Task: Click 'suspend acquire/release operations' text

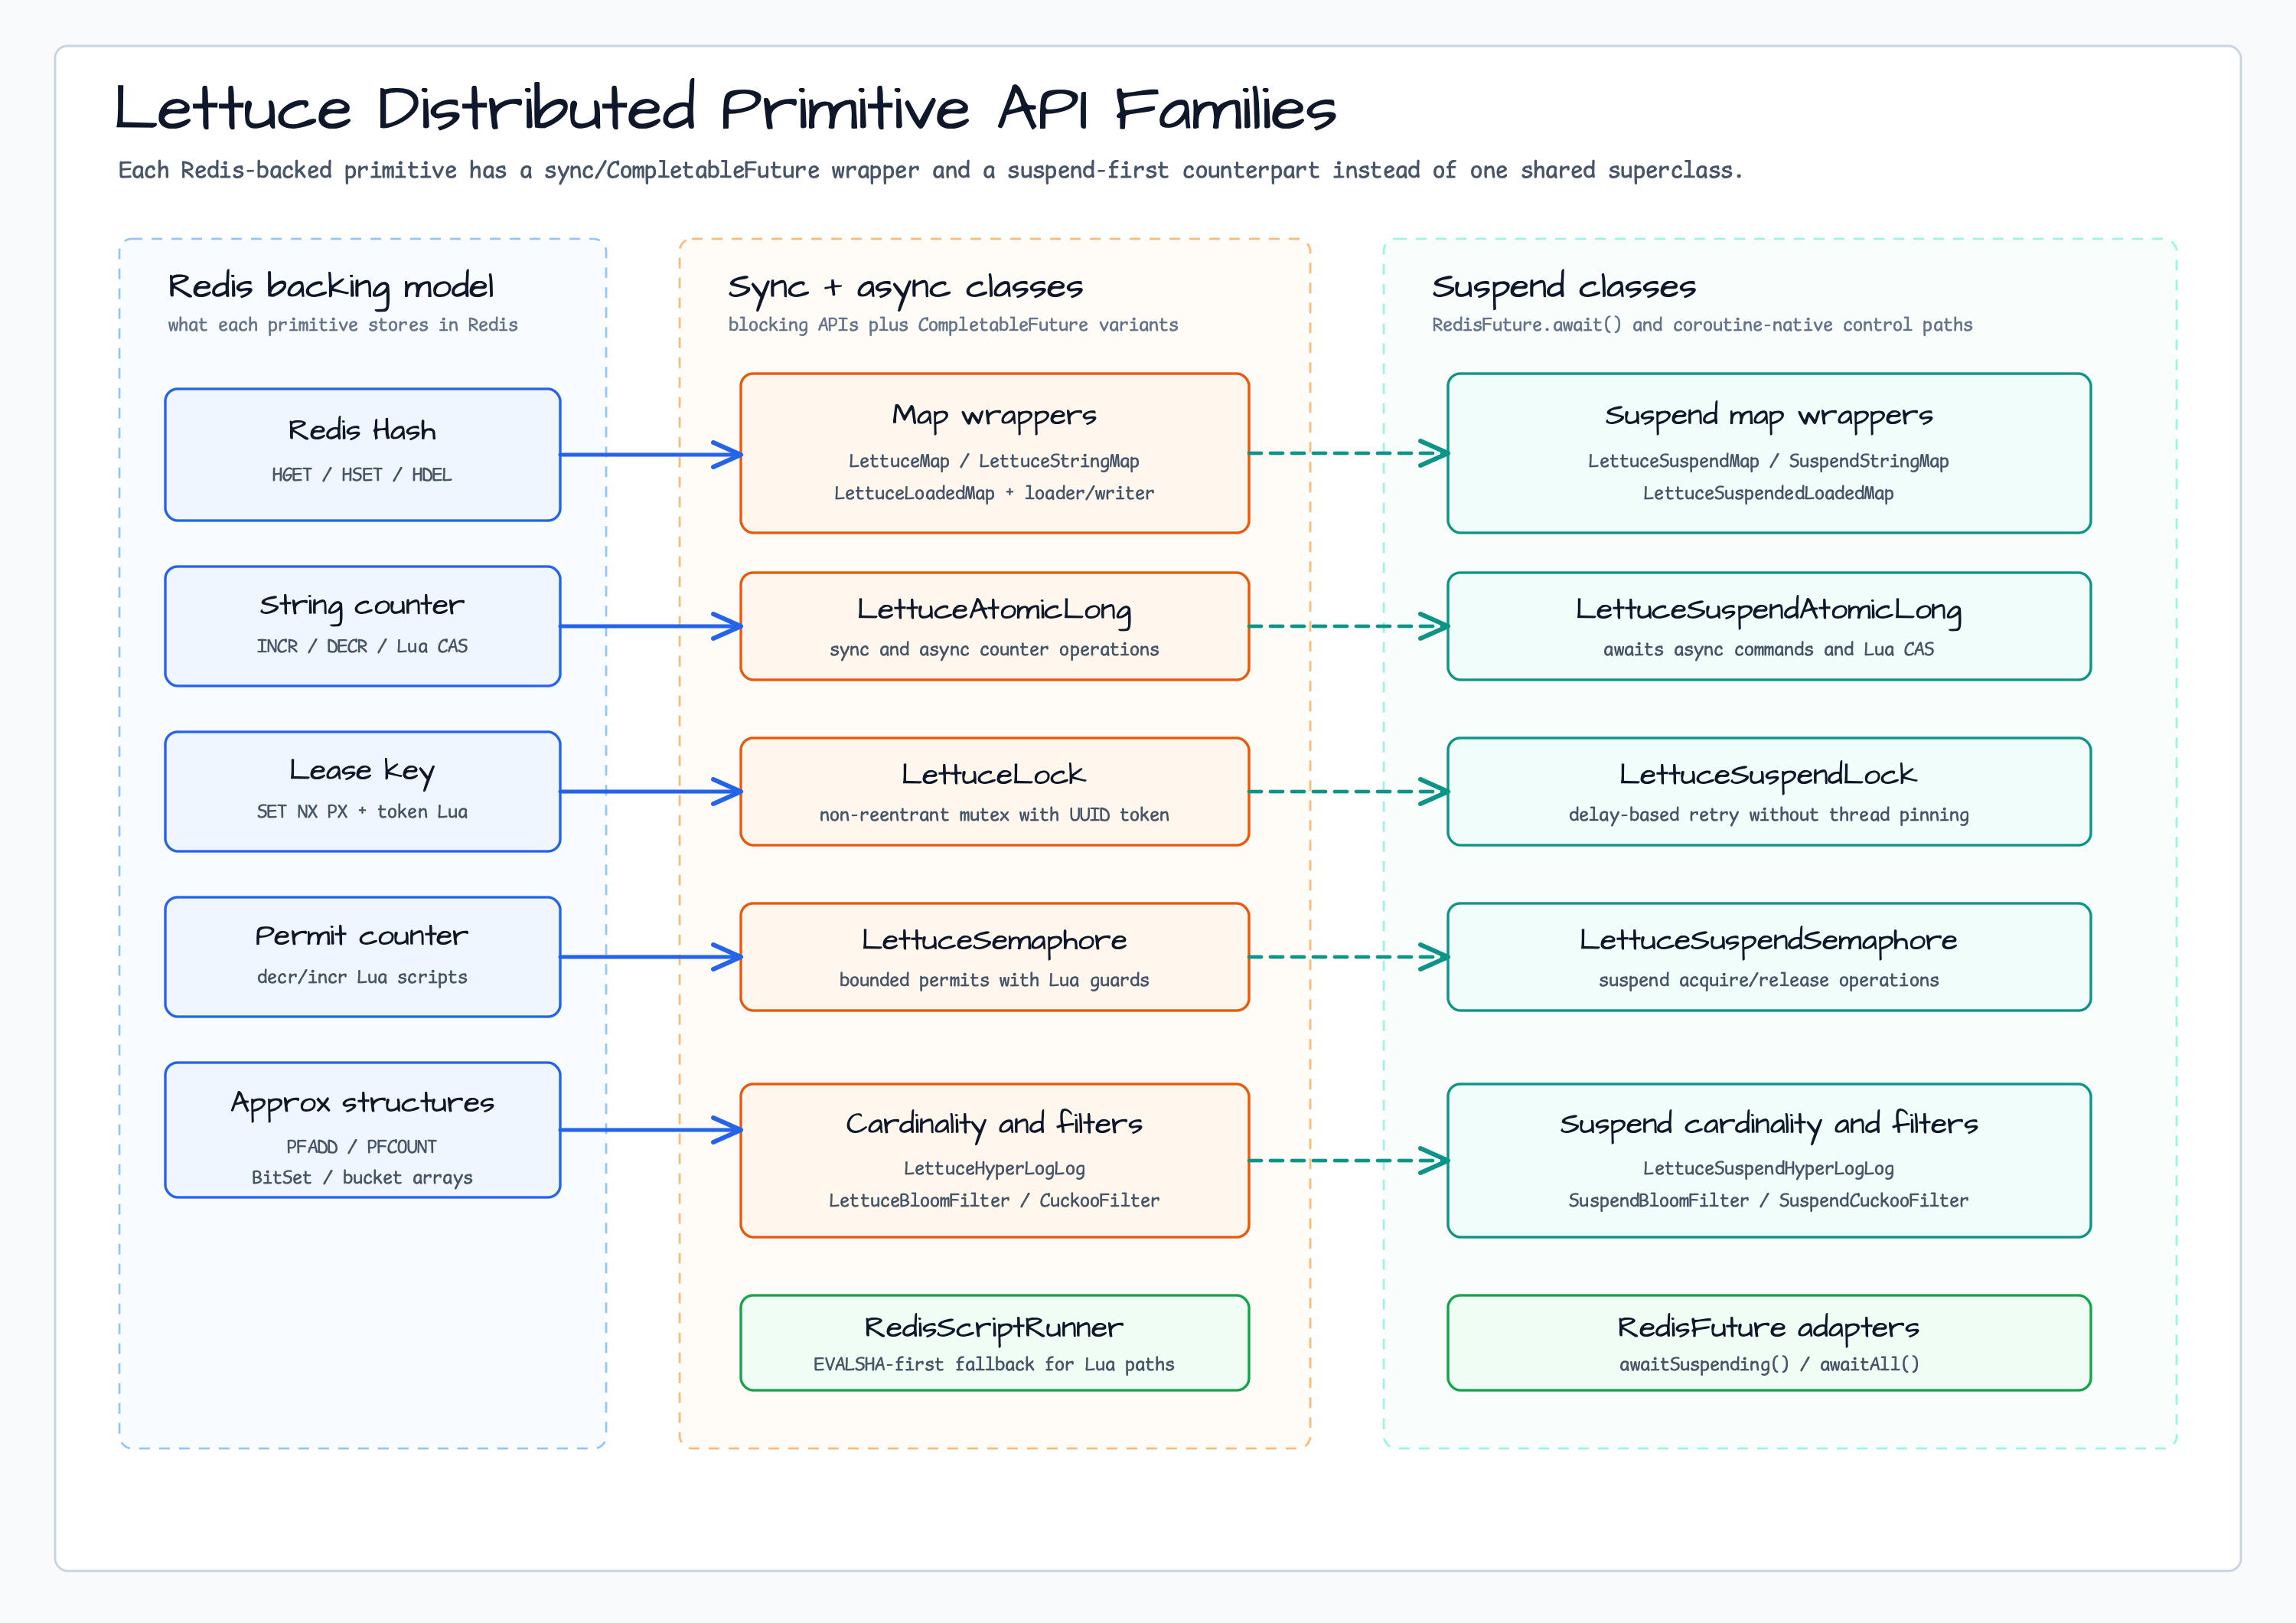Action: [x=1768, y=981]
